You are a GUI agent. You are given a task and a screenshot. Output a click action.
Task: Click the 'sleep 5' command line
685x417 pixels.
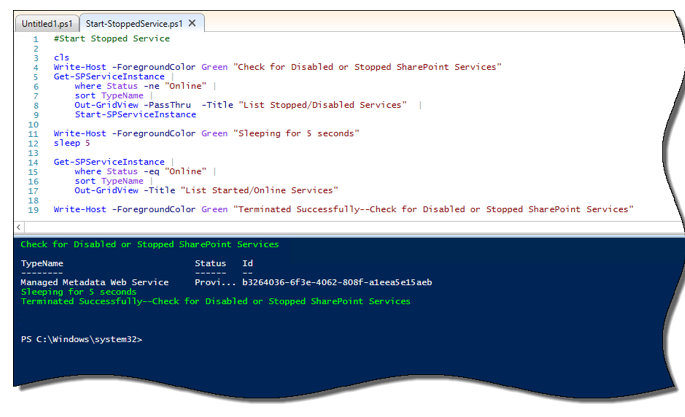pyautogui.click(x=72, y=143)
